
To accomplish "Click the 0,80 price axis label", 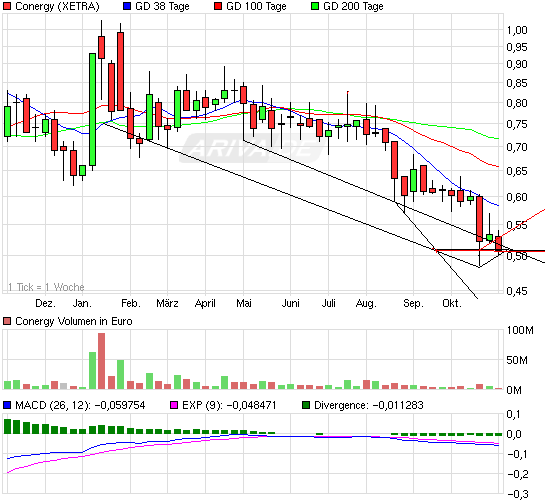I will click(x=517, y=103).
